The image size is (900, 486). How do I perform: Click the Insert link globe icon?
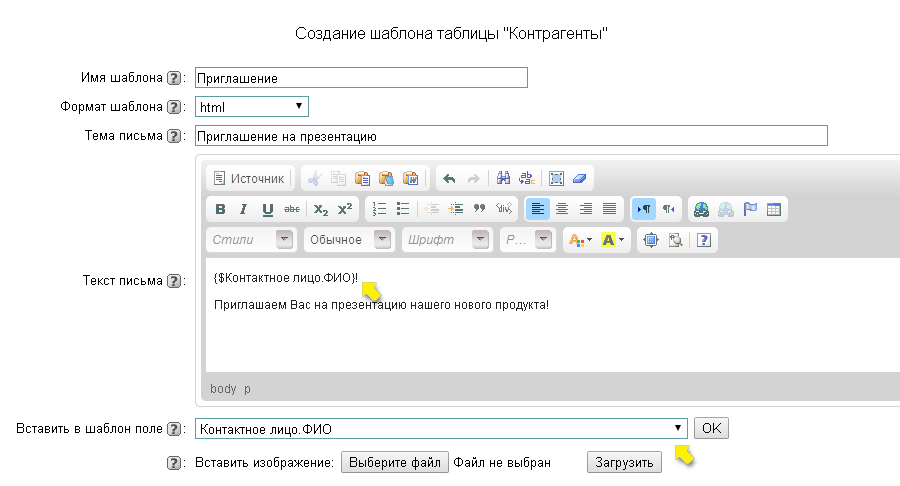coord(701,210)
